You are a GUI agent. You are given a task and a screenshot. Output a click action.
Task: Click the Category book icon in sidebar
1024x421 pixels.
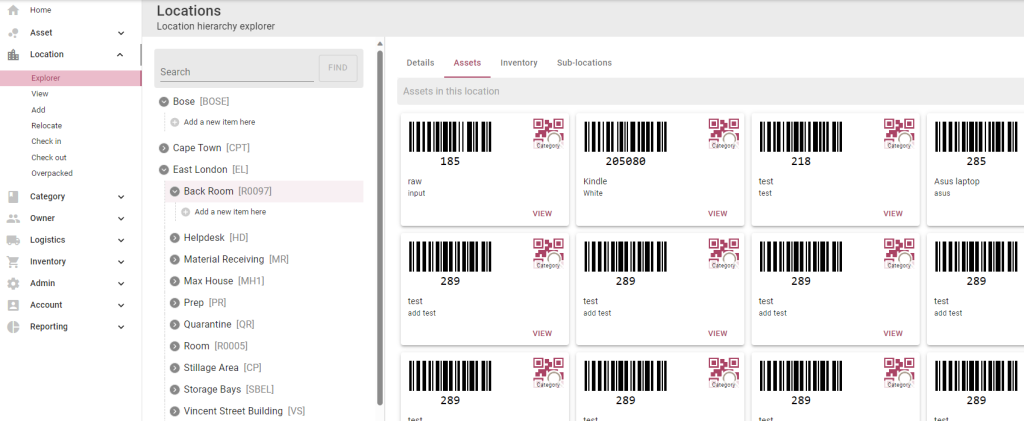pyautogui.click(x=13, y=196)
